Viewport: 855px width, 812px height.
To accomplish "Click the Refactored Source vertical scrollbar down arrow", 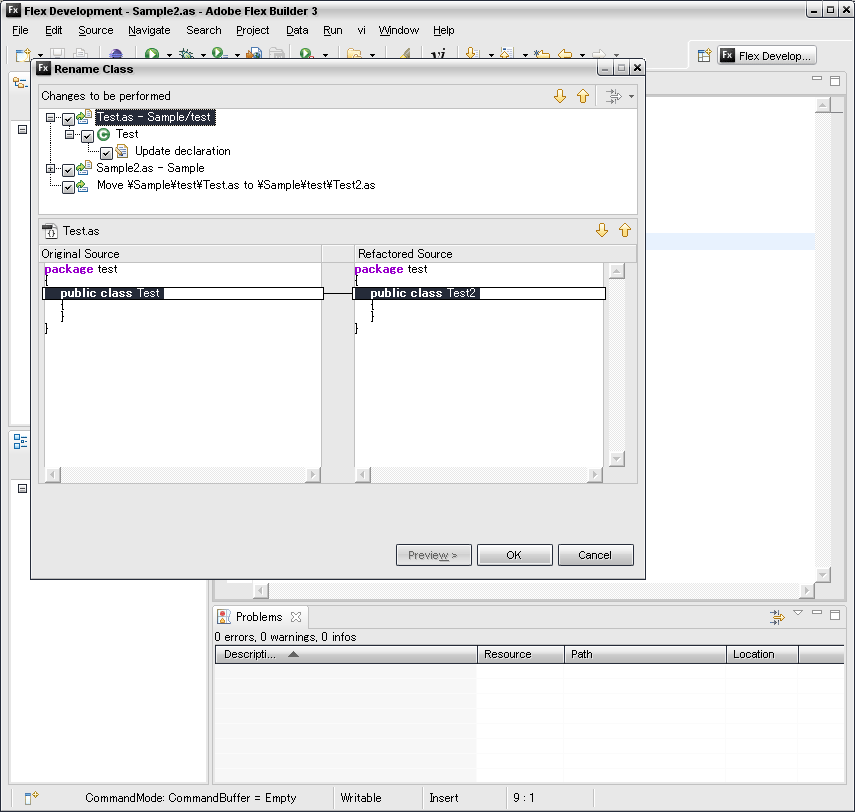I will coord(616,459).
